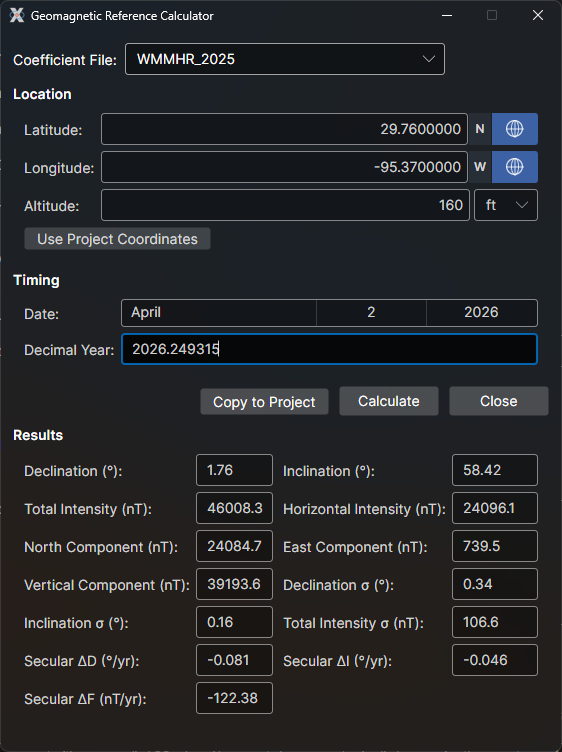Select the month field showing April
Viewport: 562px width, 752px height.
coord(219,313)
